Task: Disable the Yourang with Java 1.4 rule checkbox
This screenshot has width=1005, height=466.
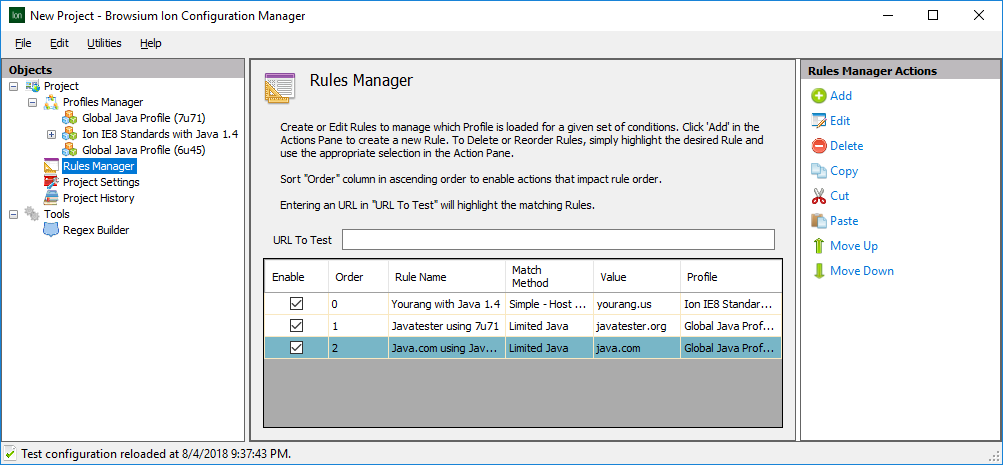Action: tap(296, 303)
